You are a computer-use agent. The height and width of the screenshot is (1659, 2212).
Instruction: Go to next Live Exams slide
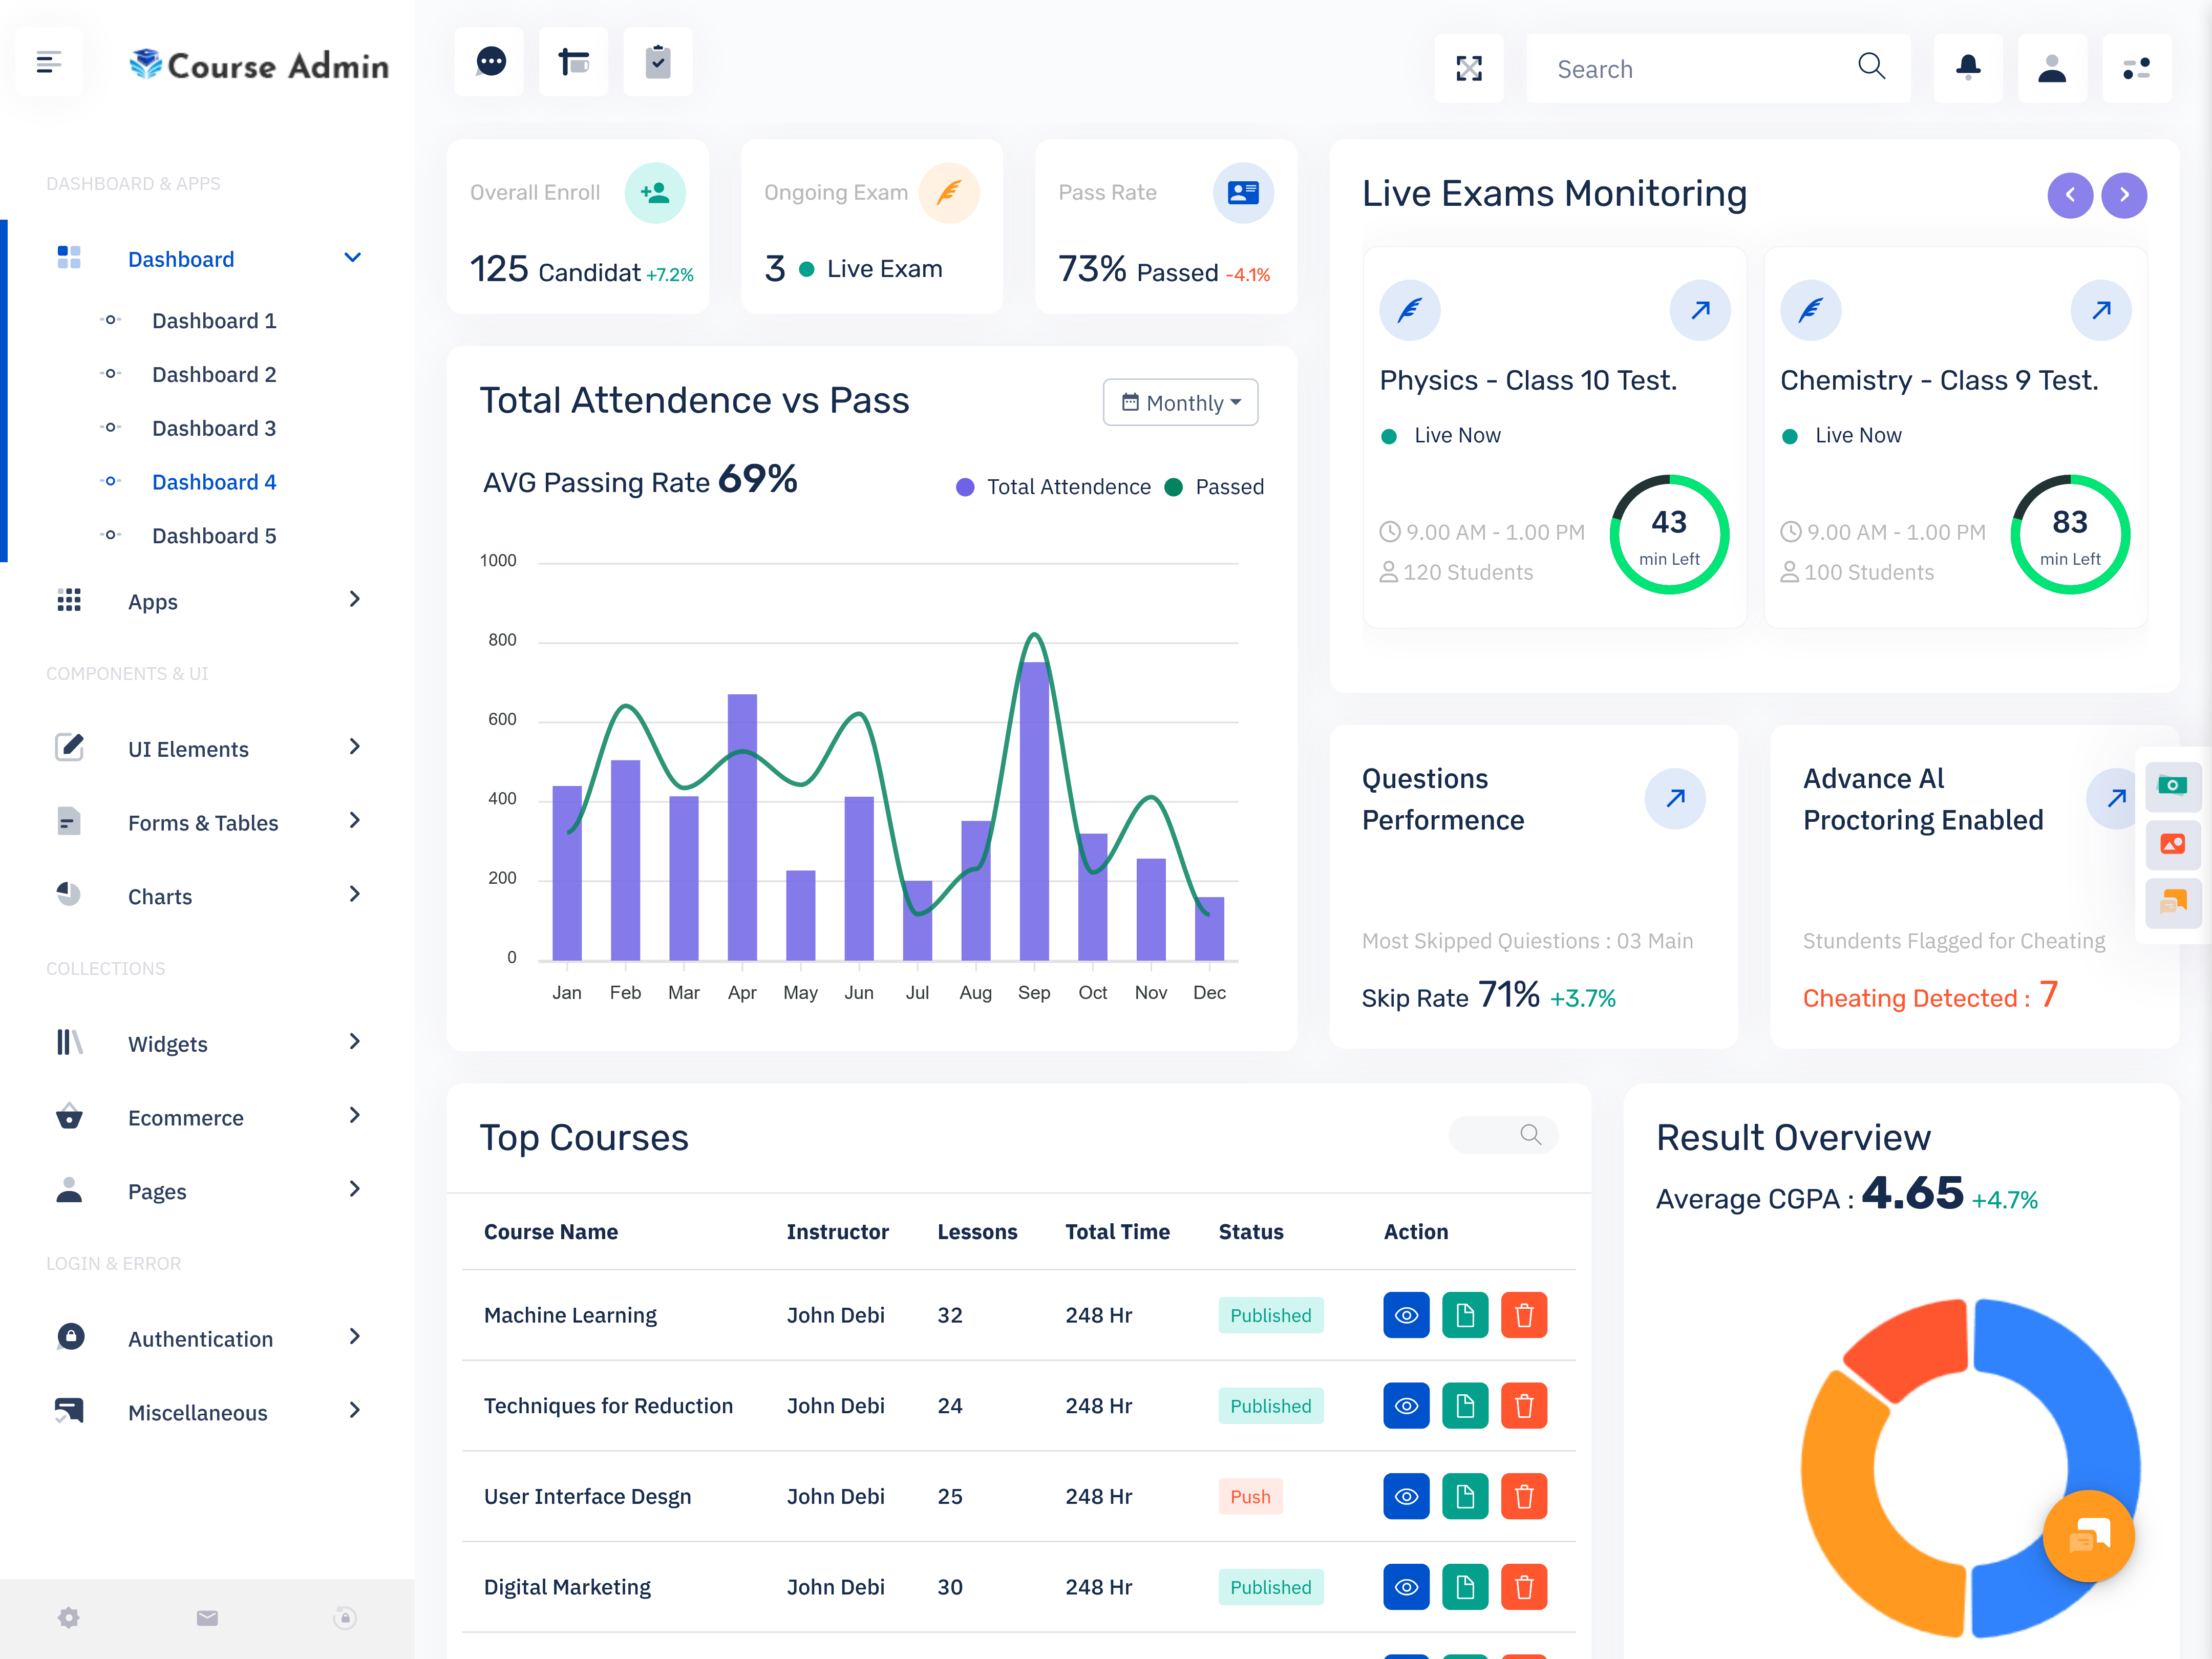[2124, 195]
